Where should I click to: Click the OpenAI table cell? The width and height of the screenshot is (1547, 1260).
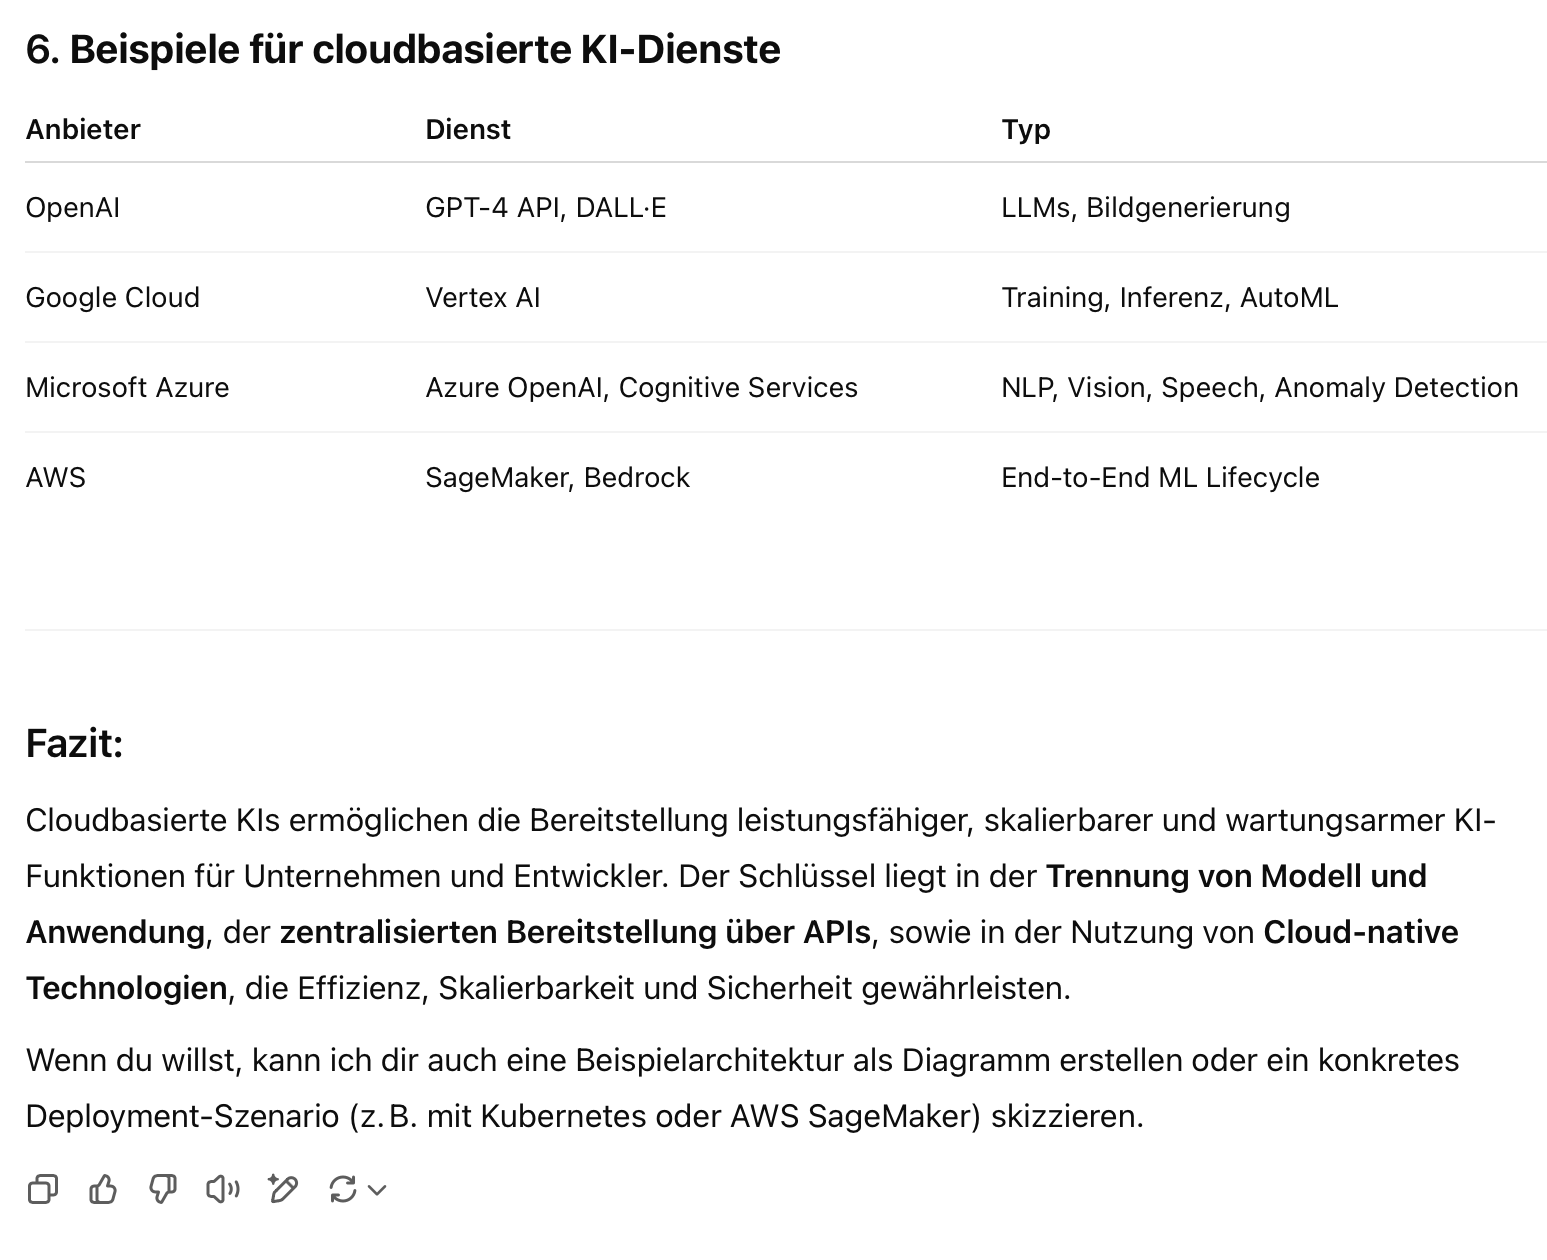73,207
